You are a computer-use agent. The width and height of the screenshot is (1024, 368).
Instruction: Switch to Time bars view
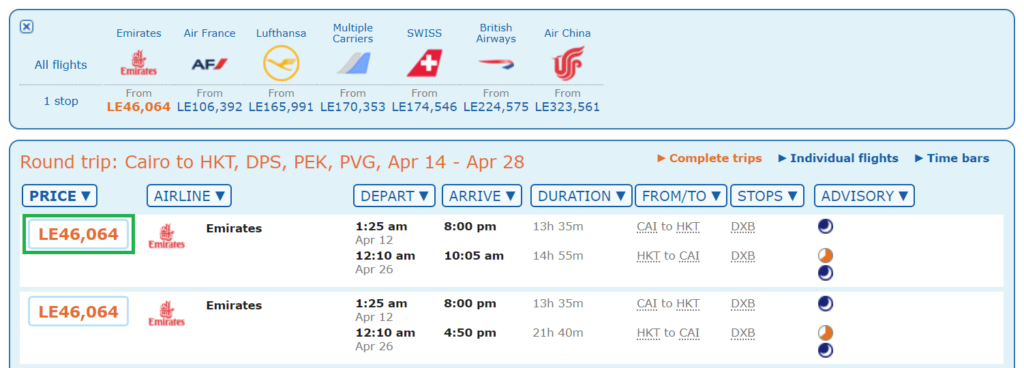tap(952, 159)
